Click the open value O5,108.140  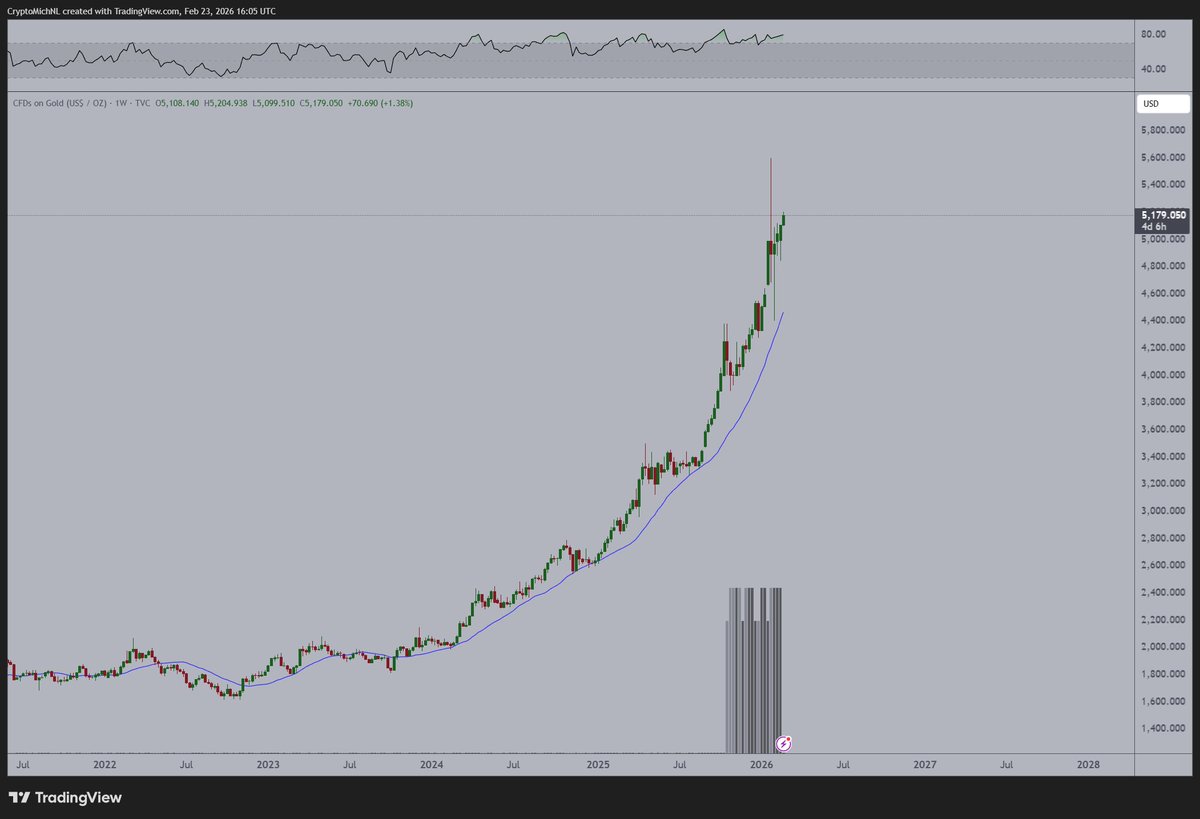tap(177, 103)
